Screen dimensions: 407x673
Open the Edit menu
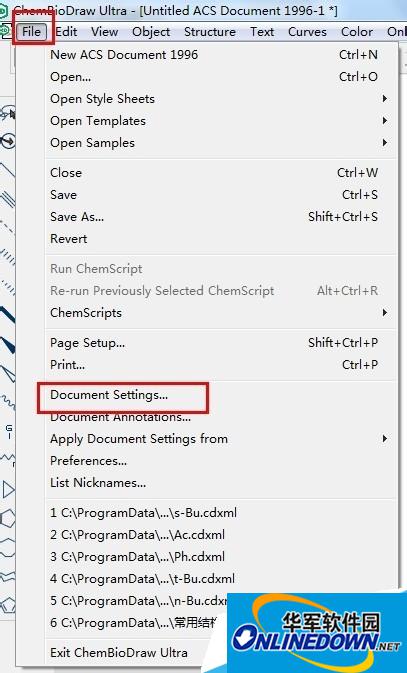pos(67,31)
